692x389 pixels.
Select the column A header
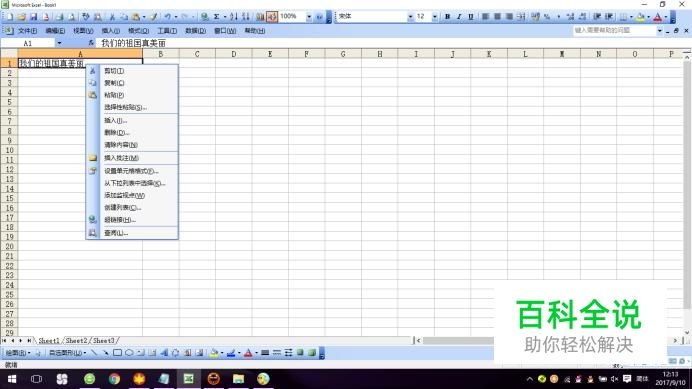coord(80,54)
